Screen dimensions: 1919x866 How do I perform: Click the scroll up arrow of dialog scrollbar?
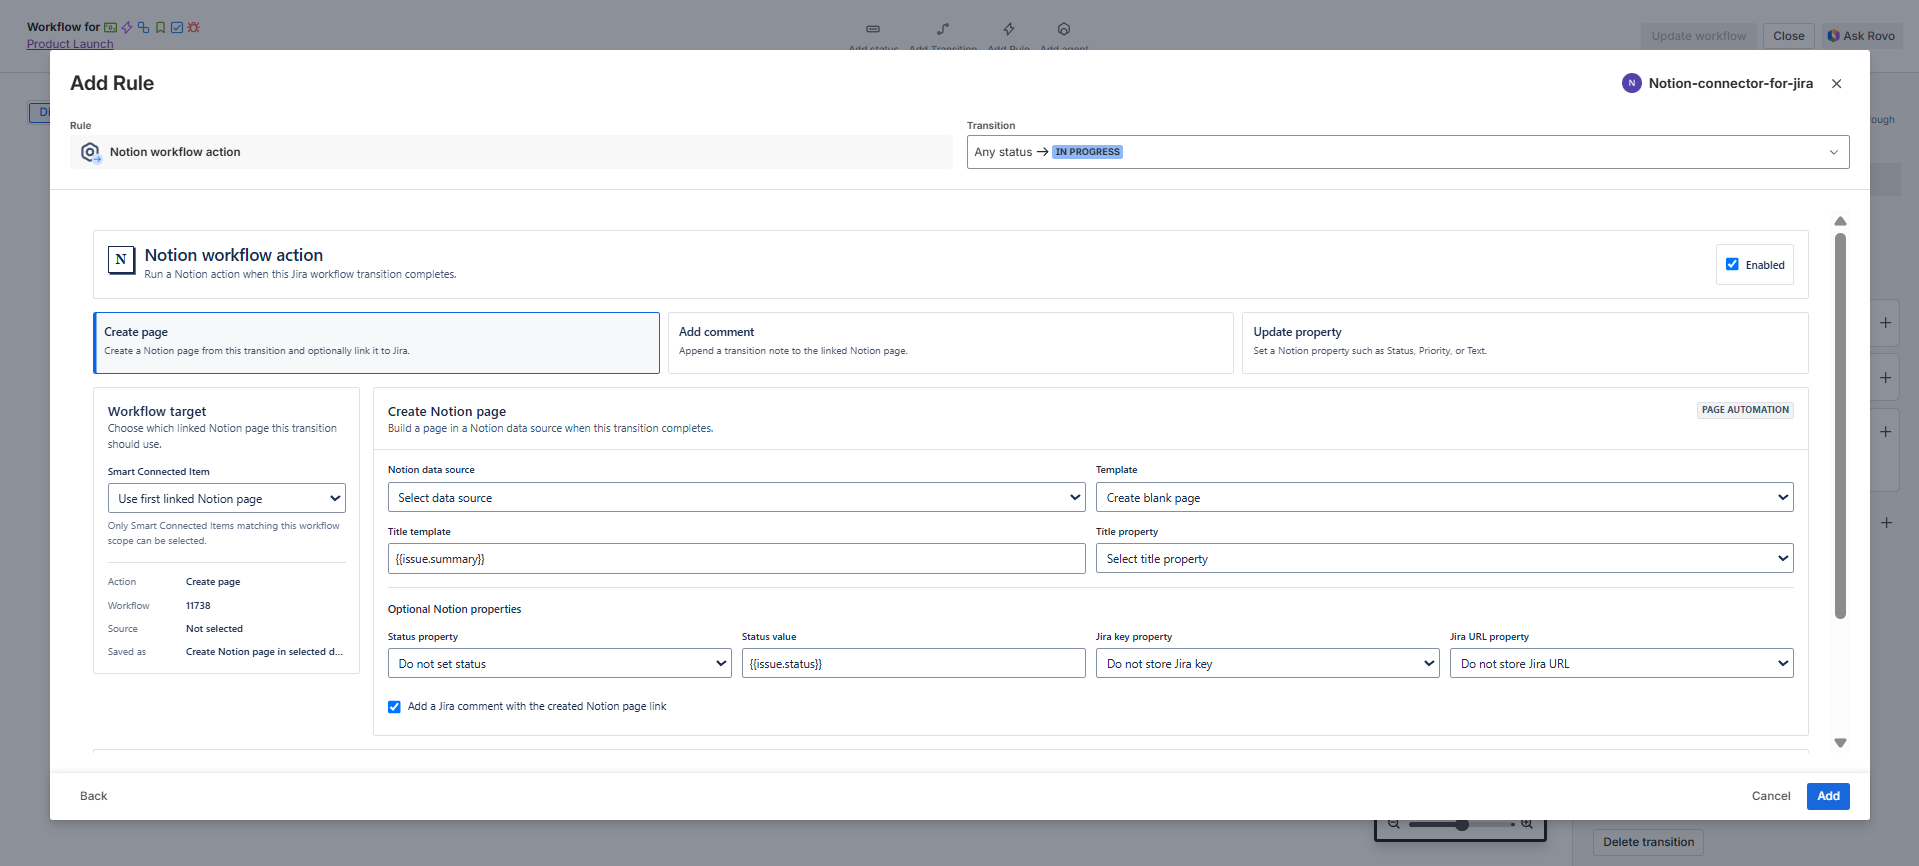tap(1840, 221)
